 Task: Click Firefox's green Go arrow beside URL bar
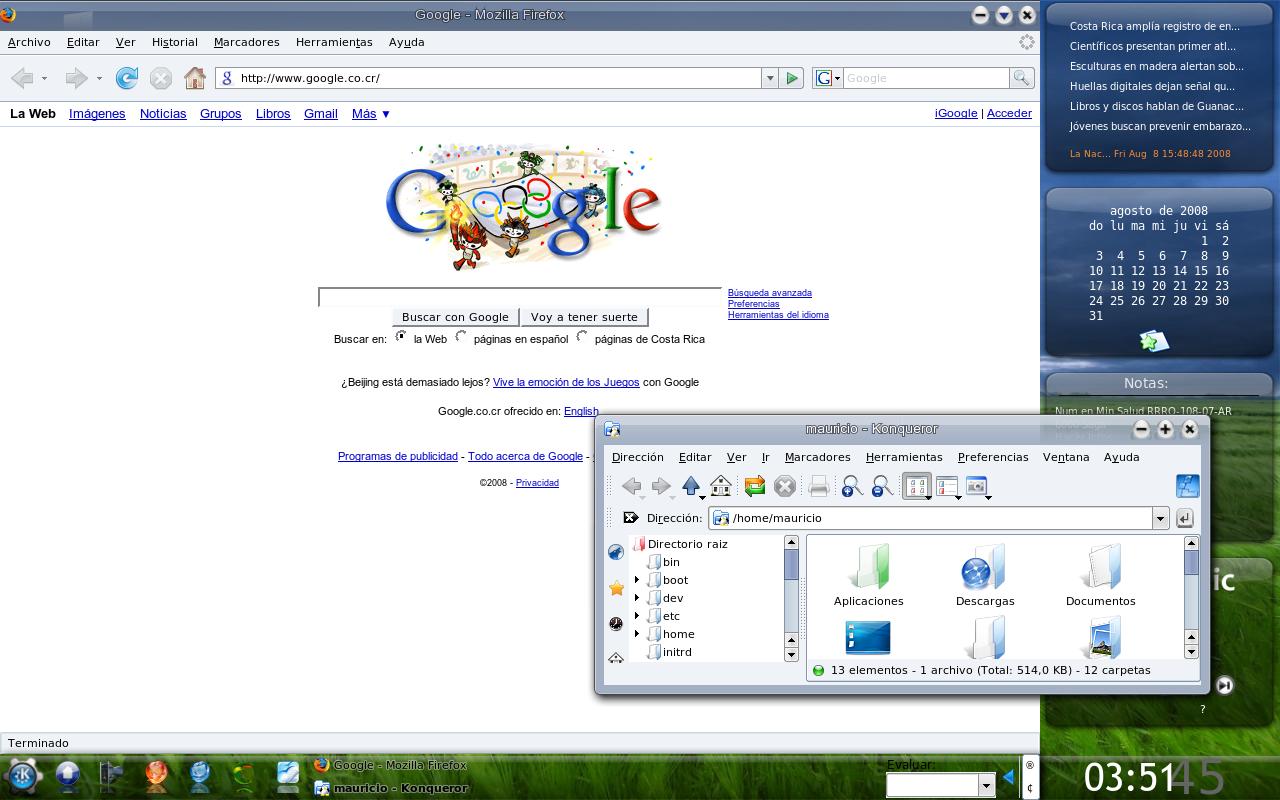point(792,78)
